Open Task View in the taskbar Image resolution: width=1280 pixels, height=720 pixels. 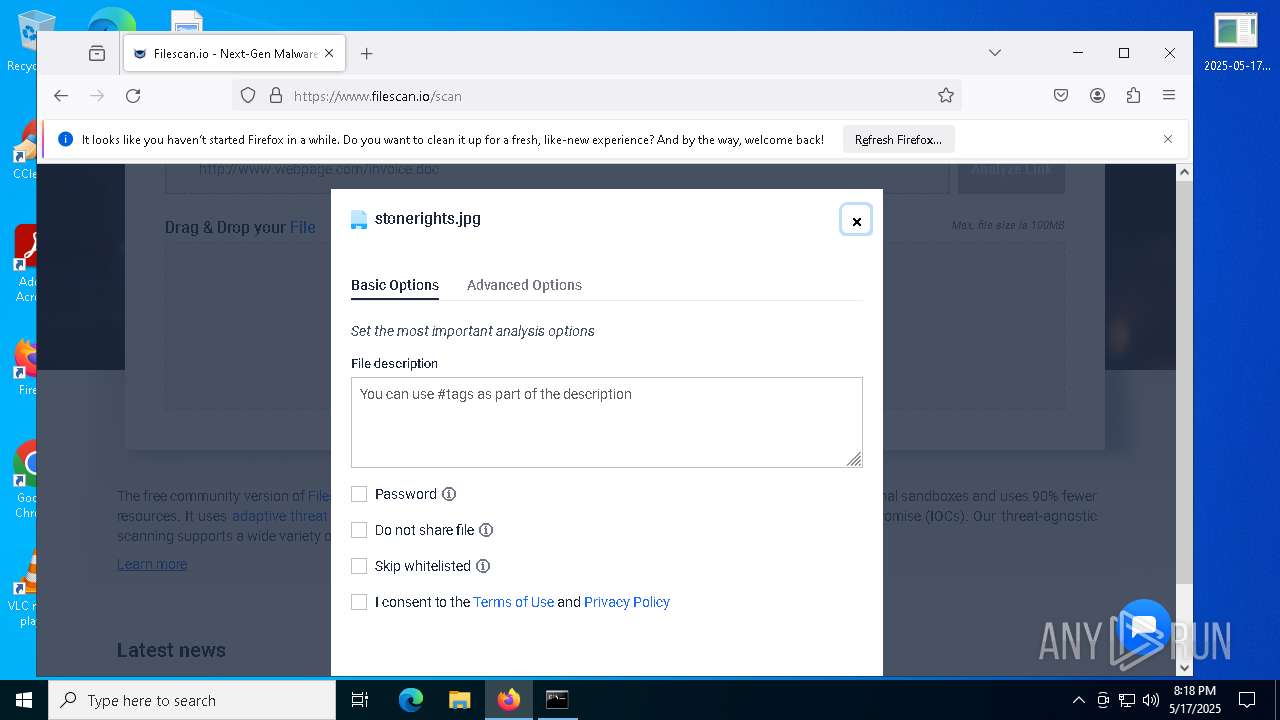tap(360, 700)
